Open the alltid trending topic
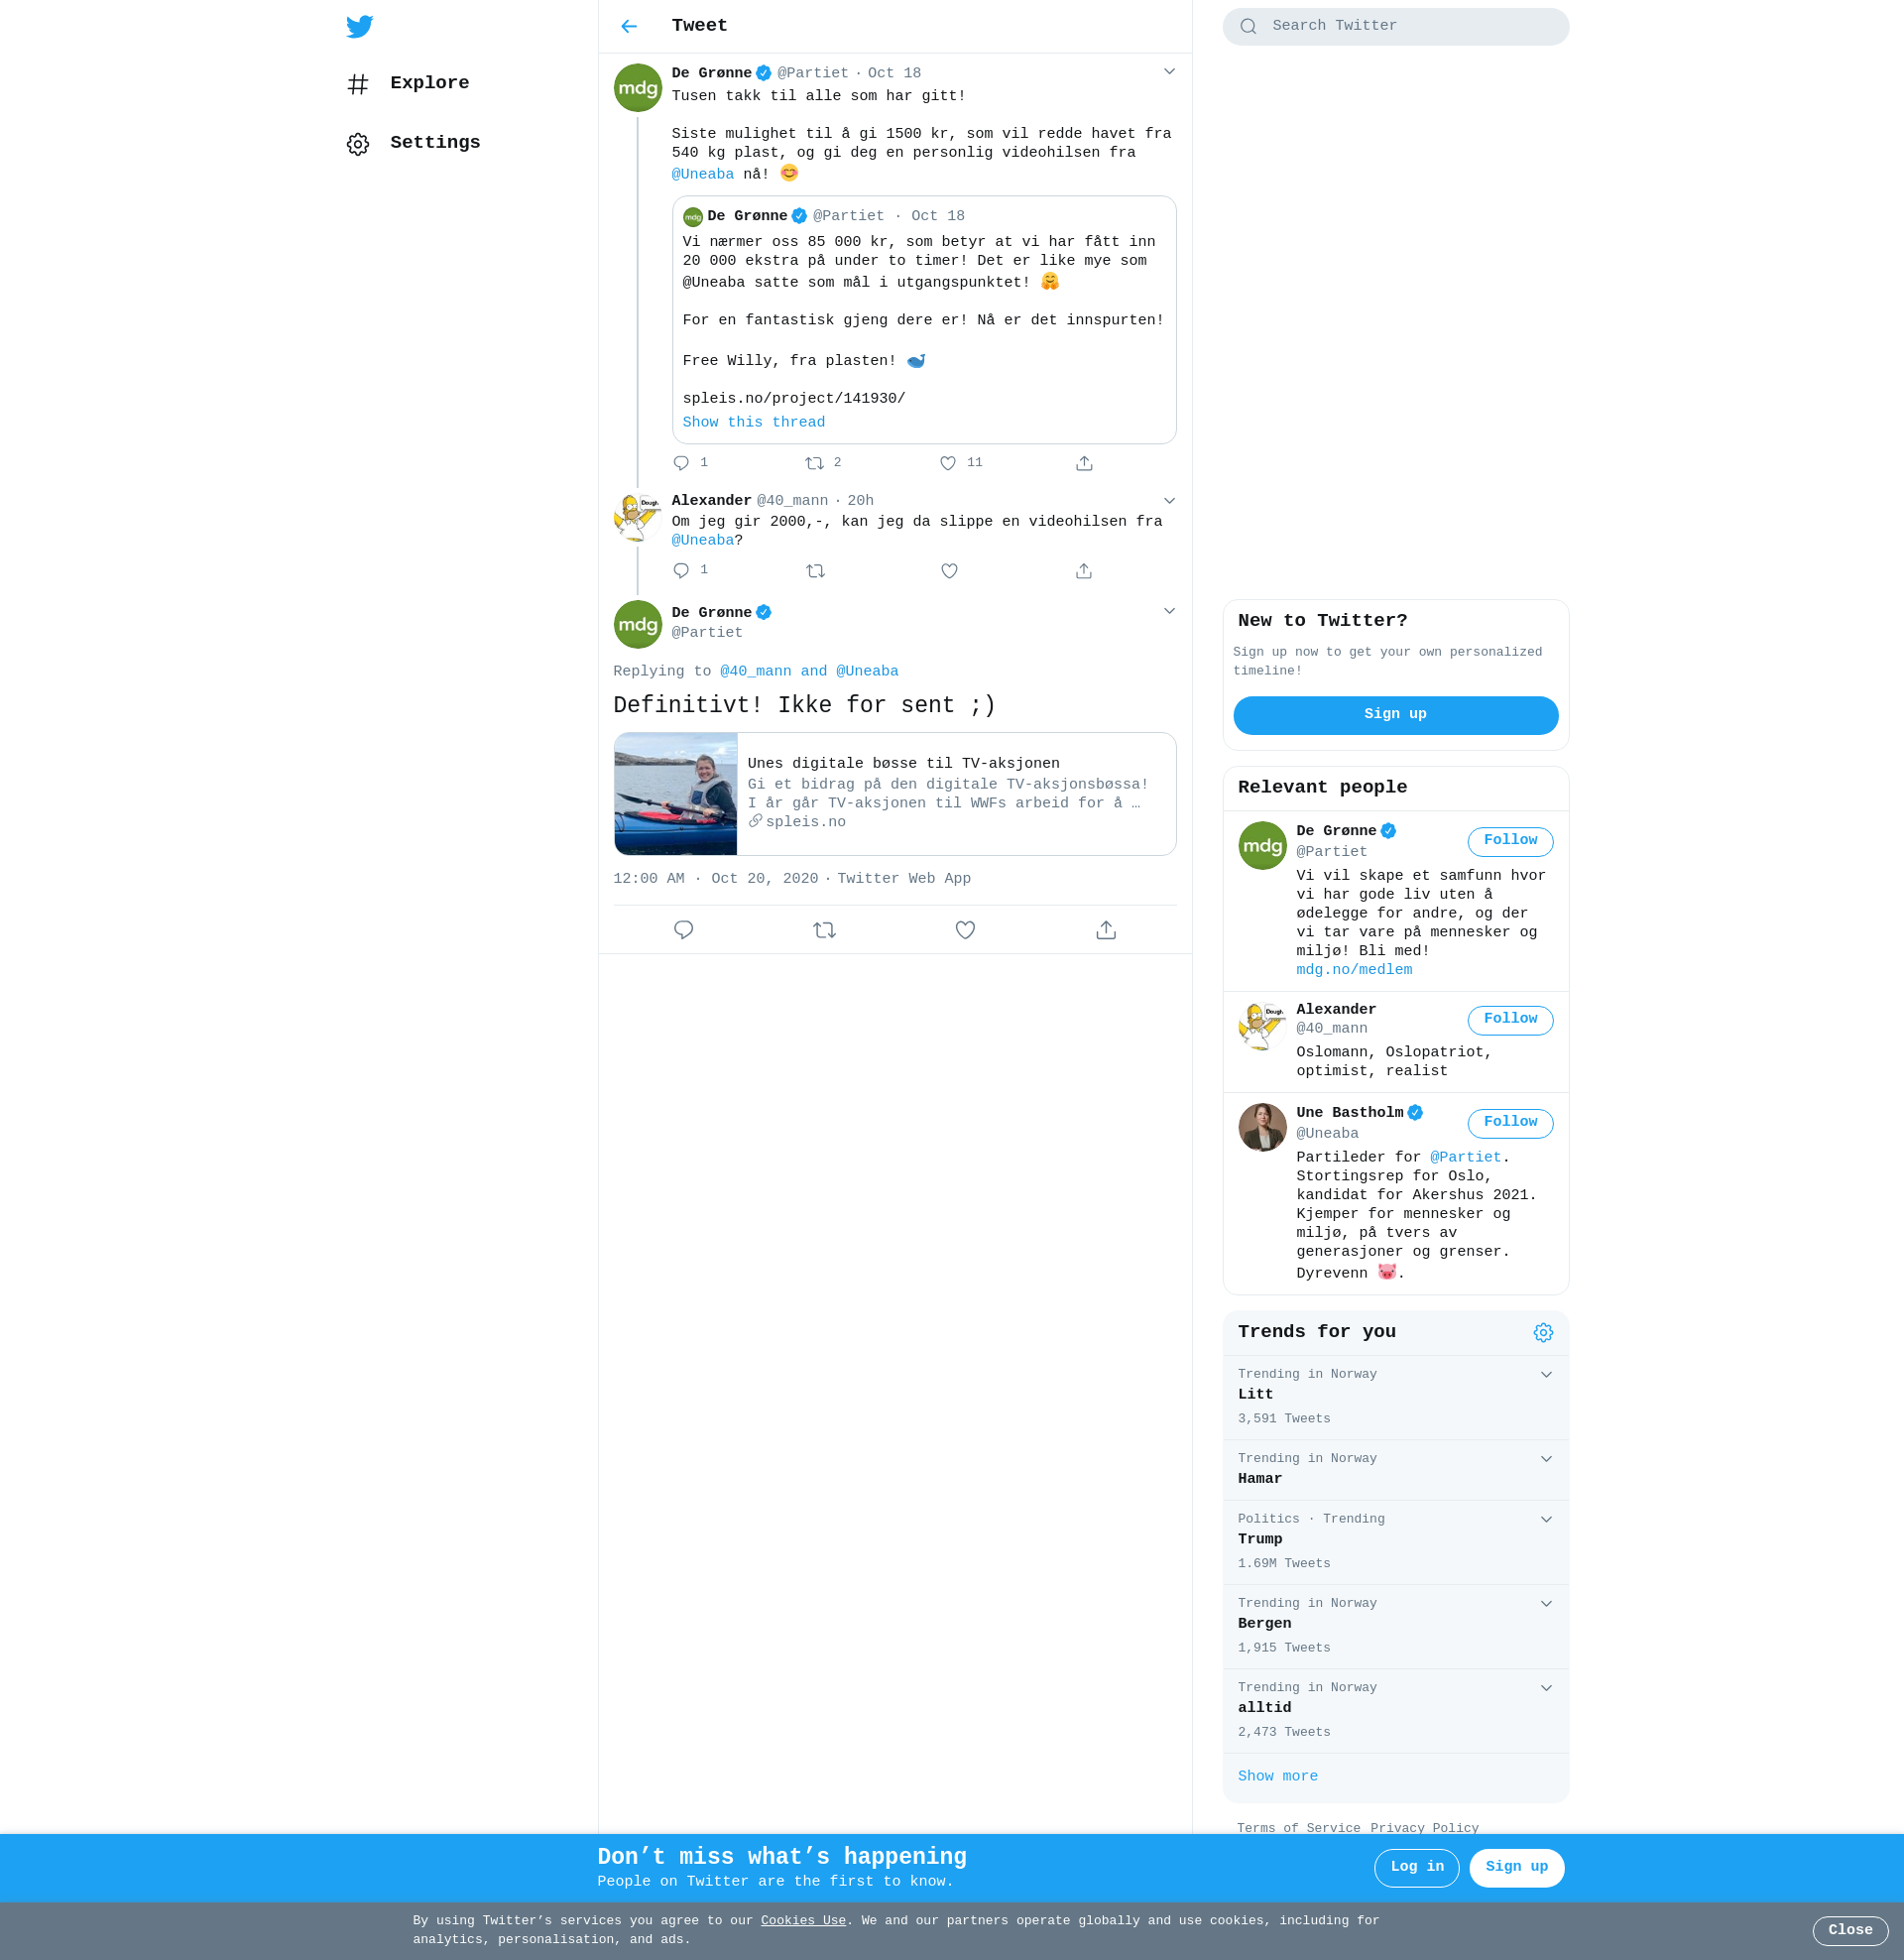The image size is (1904, 1960). 1395,1710
